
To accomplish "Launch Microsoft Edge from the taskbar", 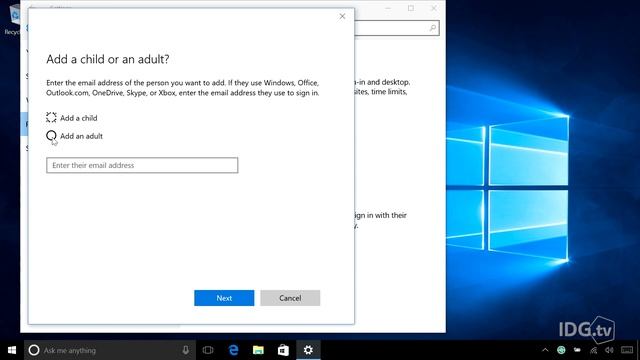I will pyautogui.click(x=233, y=350).
